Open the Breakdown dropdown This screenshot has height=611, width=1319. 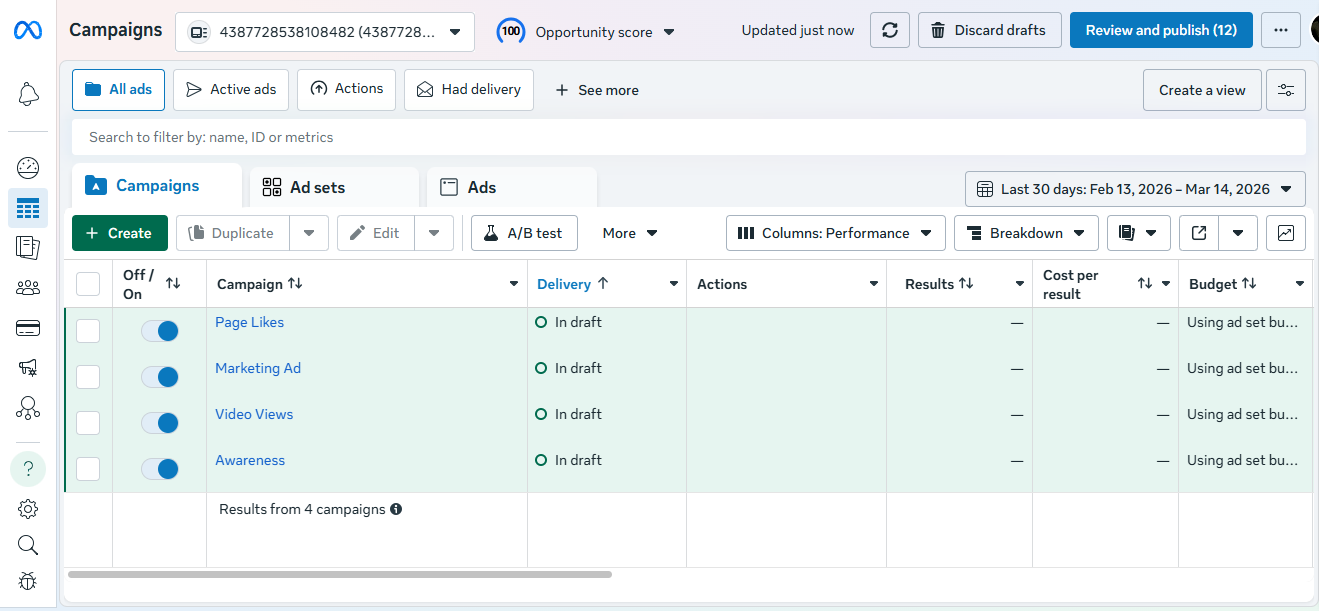(1026, 233)
